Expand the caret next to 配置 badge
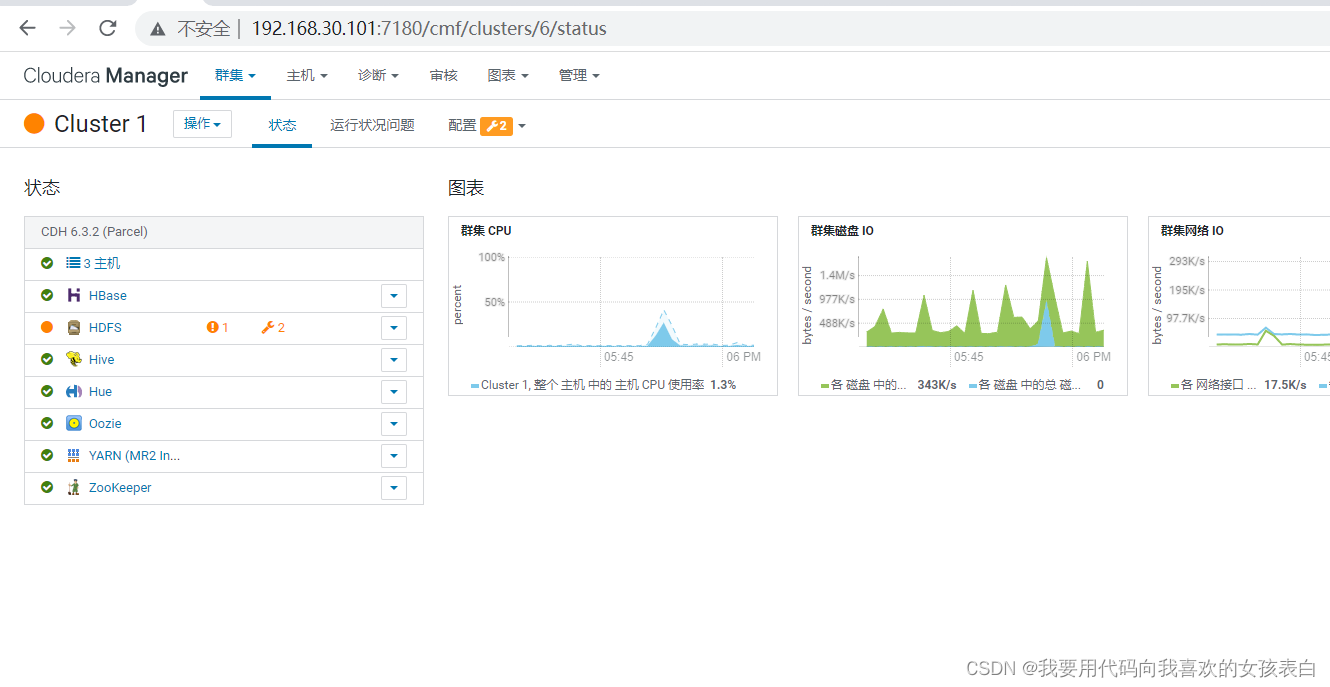 tap(521, 127)
